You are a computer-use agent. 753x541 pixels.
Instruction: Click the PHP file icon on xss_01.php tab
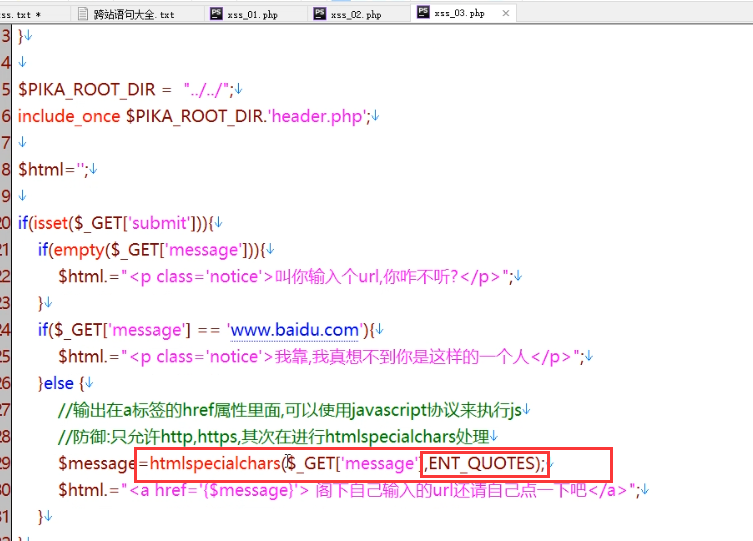pos(217,14)
